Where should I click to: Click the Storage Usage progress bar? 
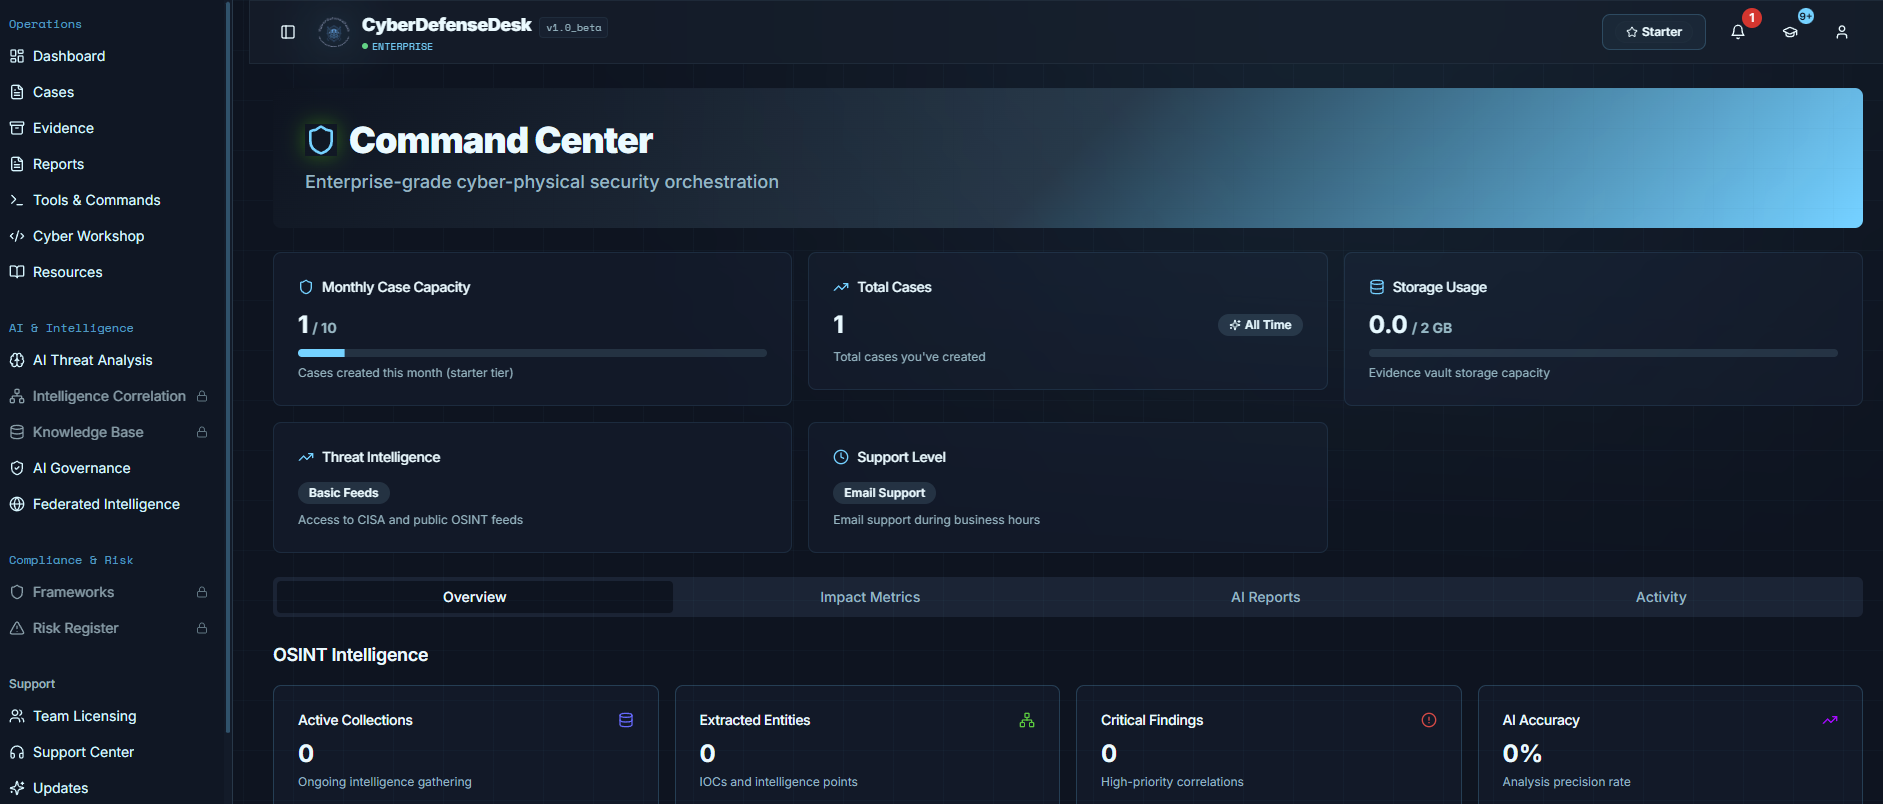[1603, 353]
